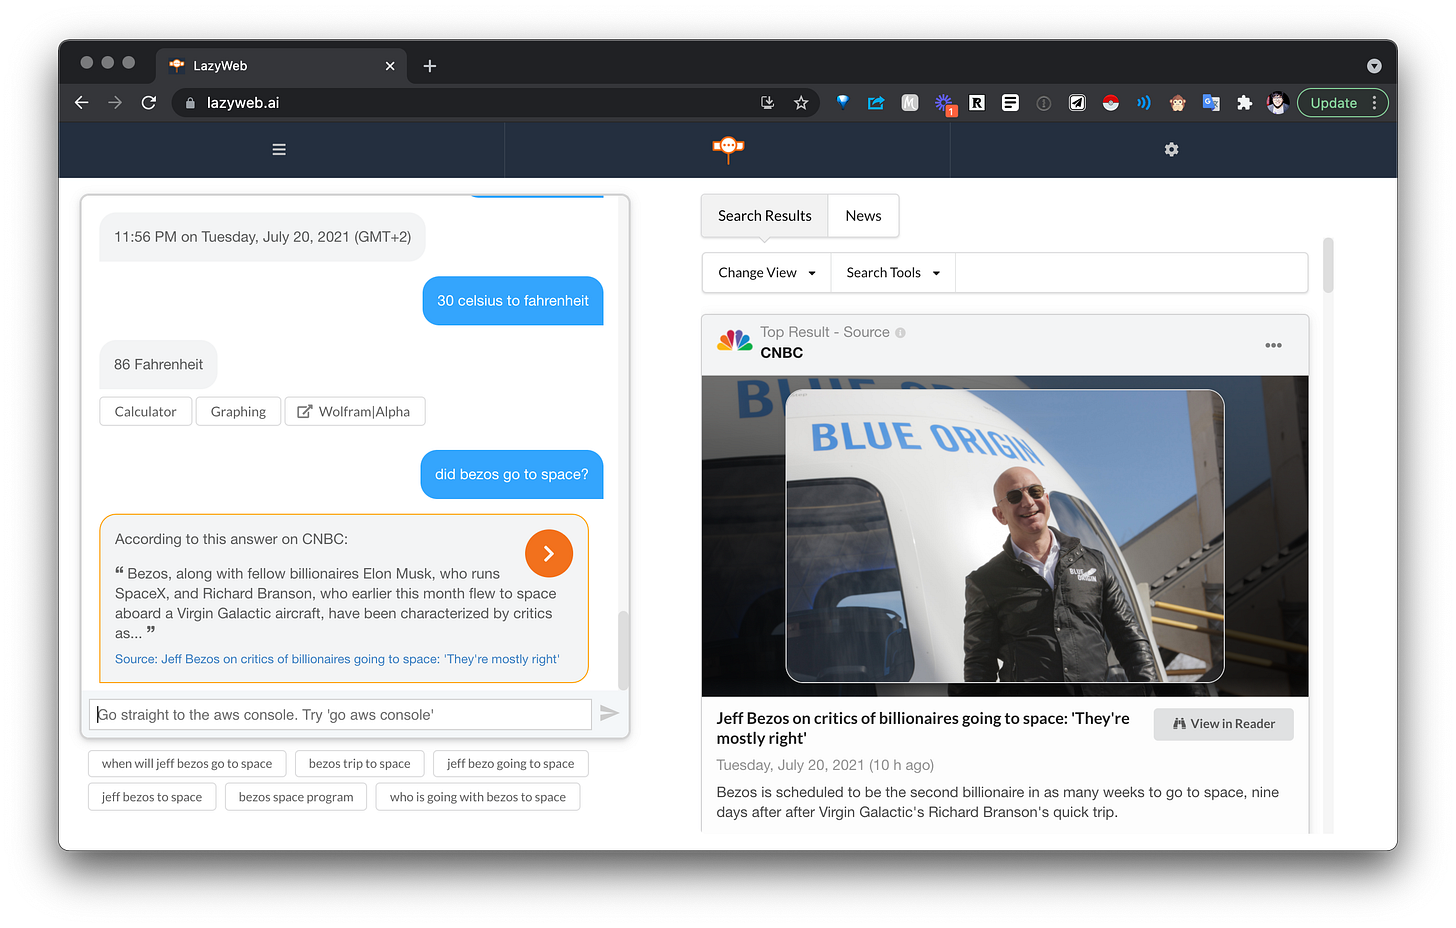Screen dimensions: 1456x928
Task: Click the info icon next to Top Result - Source
Action: 900,333
